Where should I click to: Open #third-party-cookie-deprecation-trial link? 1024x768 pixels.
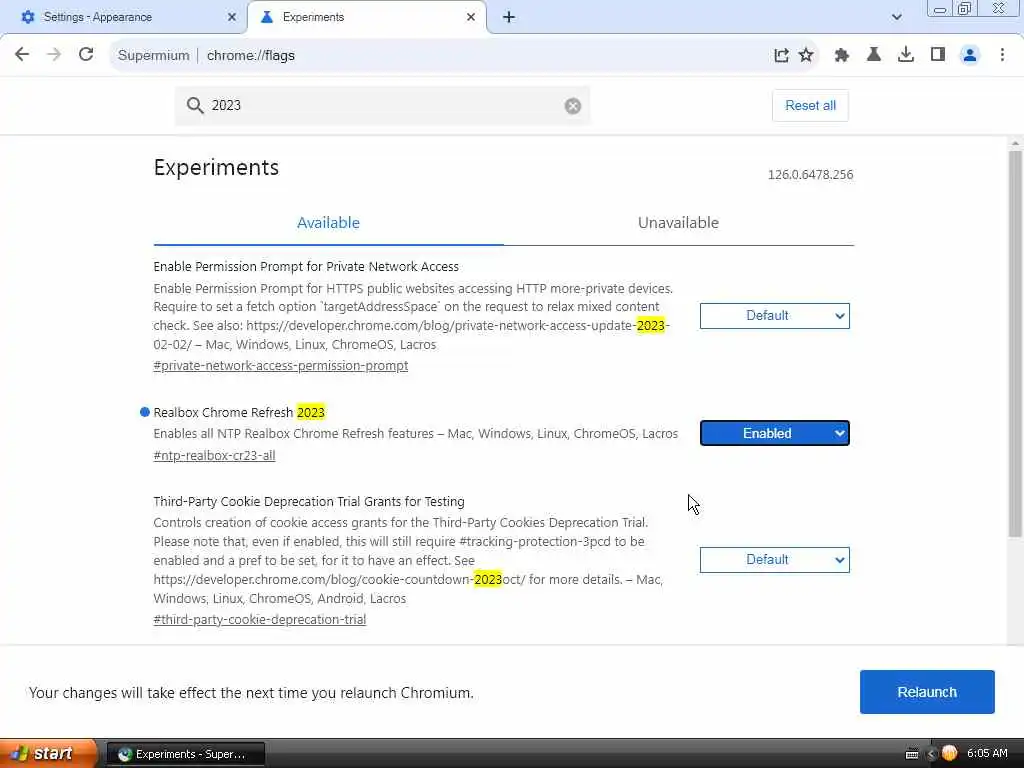pyautogui.click(x=260, y=619)
